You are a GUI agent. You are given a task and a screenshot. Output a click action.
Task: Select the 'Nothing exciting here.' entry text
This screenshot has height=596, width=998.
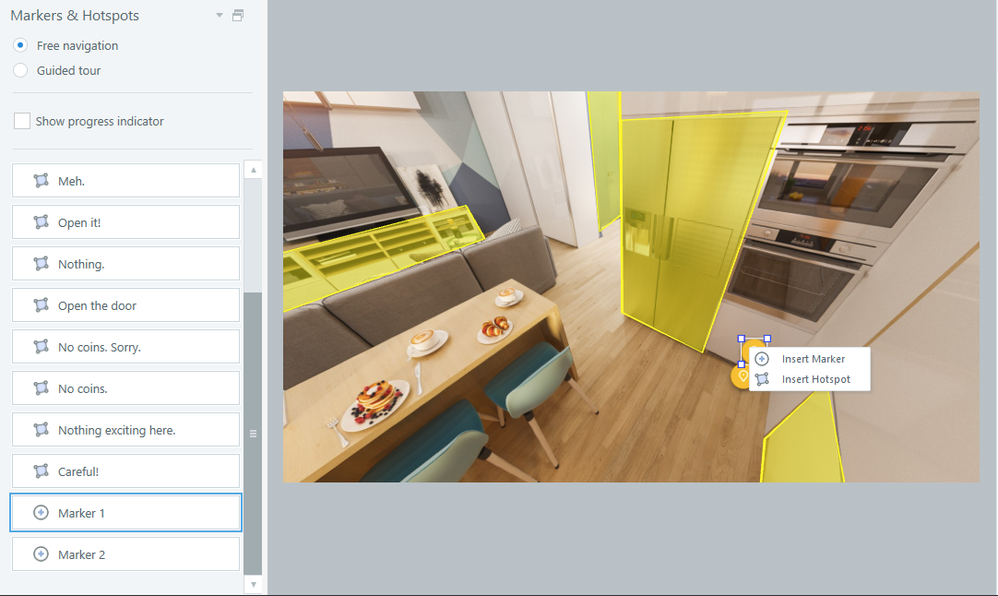116,430
